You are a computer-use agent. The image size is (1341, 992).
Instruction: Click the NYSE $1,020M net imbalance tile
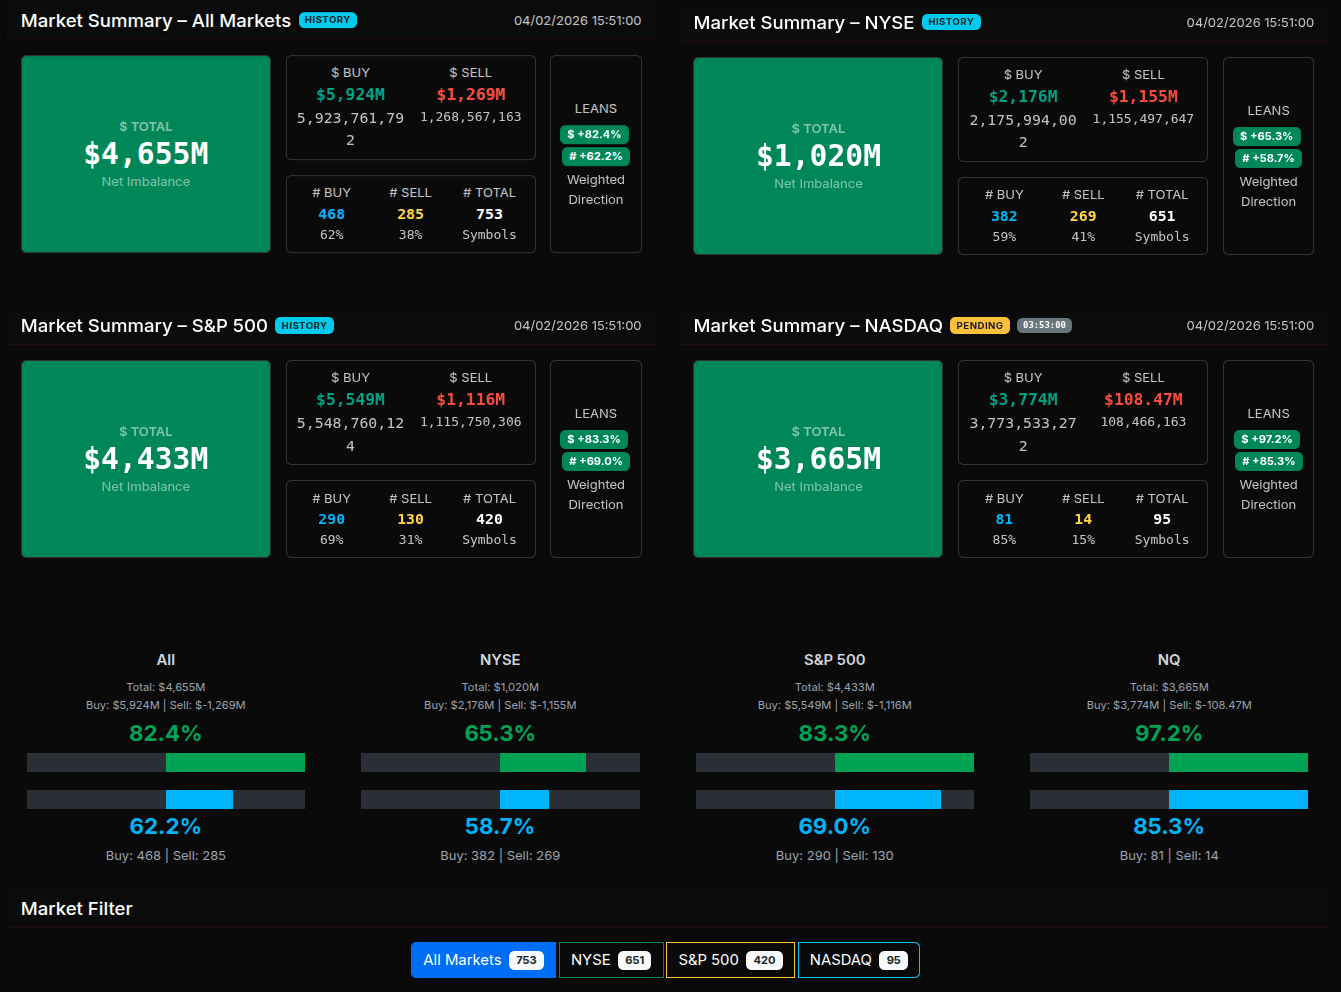tap(818, 156)
